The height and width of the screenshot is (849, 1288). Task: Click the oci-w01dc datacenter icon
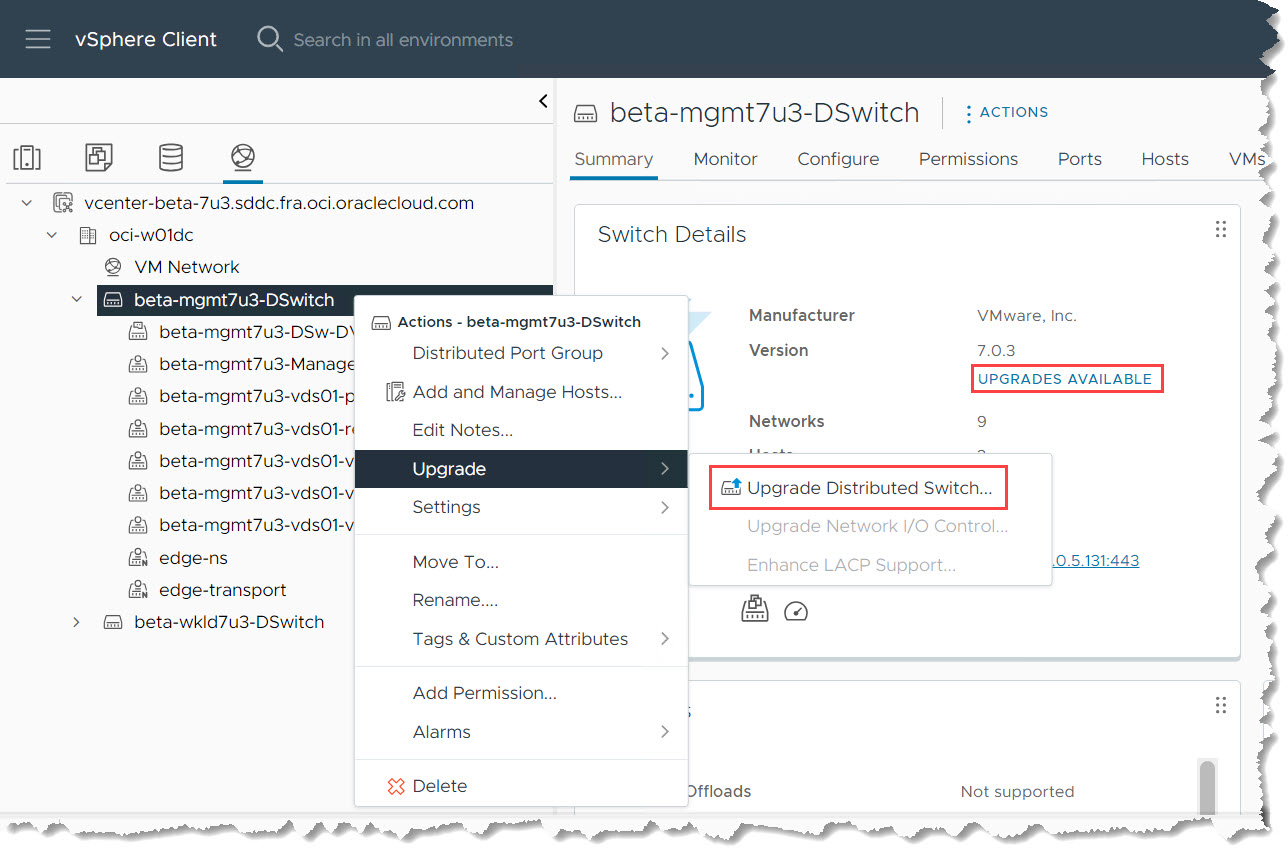coord(88,235)
